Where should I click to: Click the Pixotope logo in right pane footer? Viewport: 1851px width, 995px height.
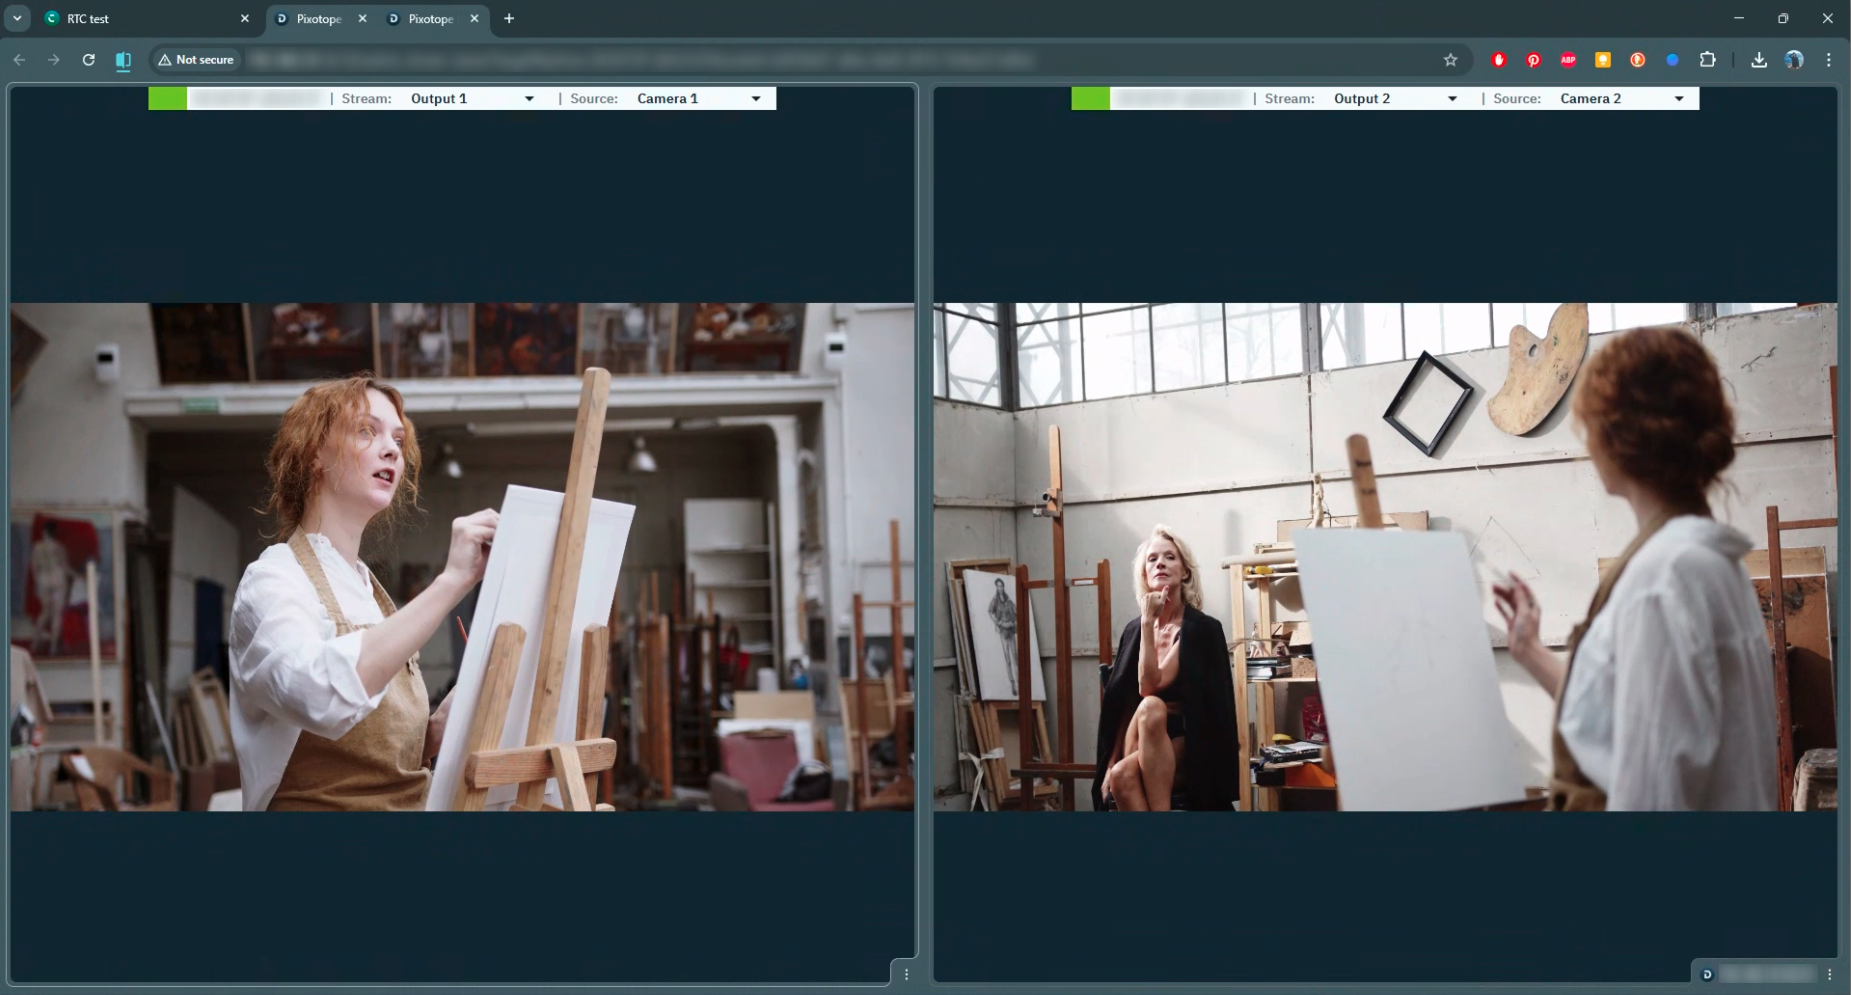coord(1707,974)
